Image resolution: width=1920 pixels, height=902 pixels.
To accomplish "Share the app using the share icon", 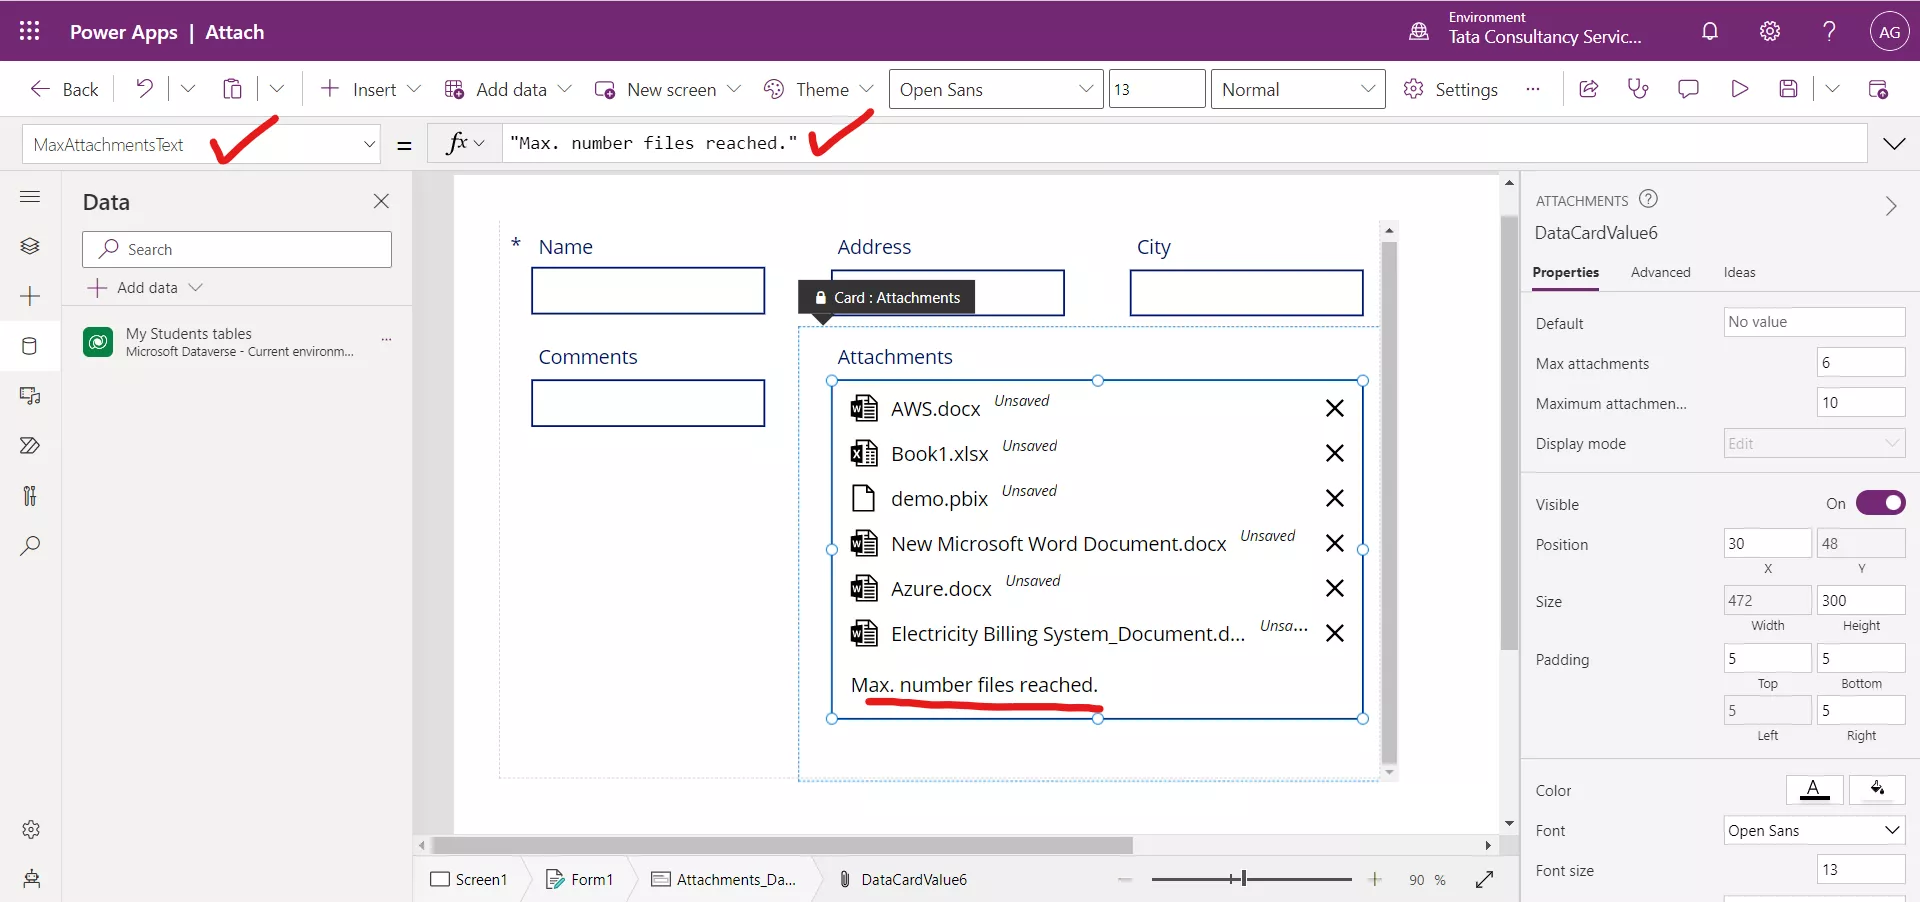I will click(1589, 88).
